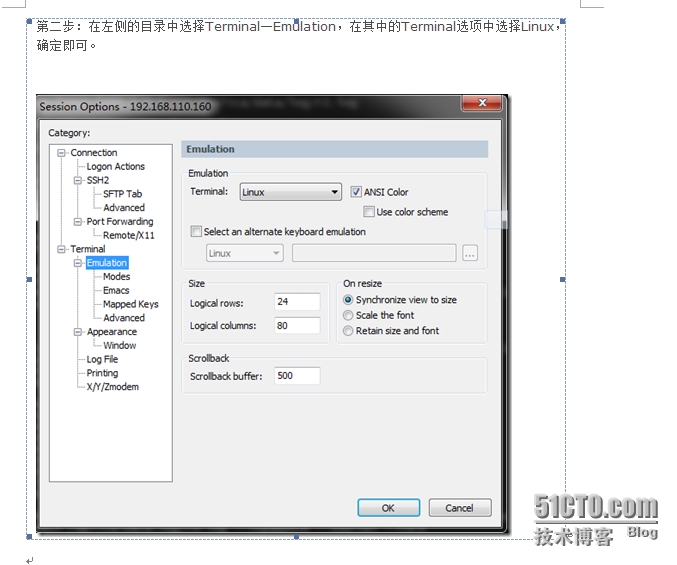Open the Terminal type dropdown

(x=291, y=192)
